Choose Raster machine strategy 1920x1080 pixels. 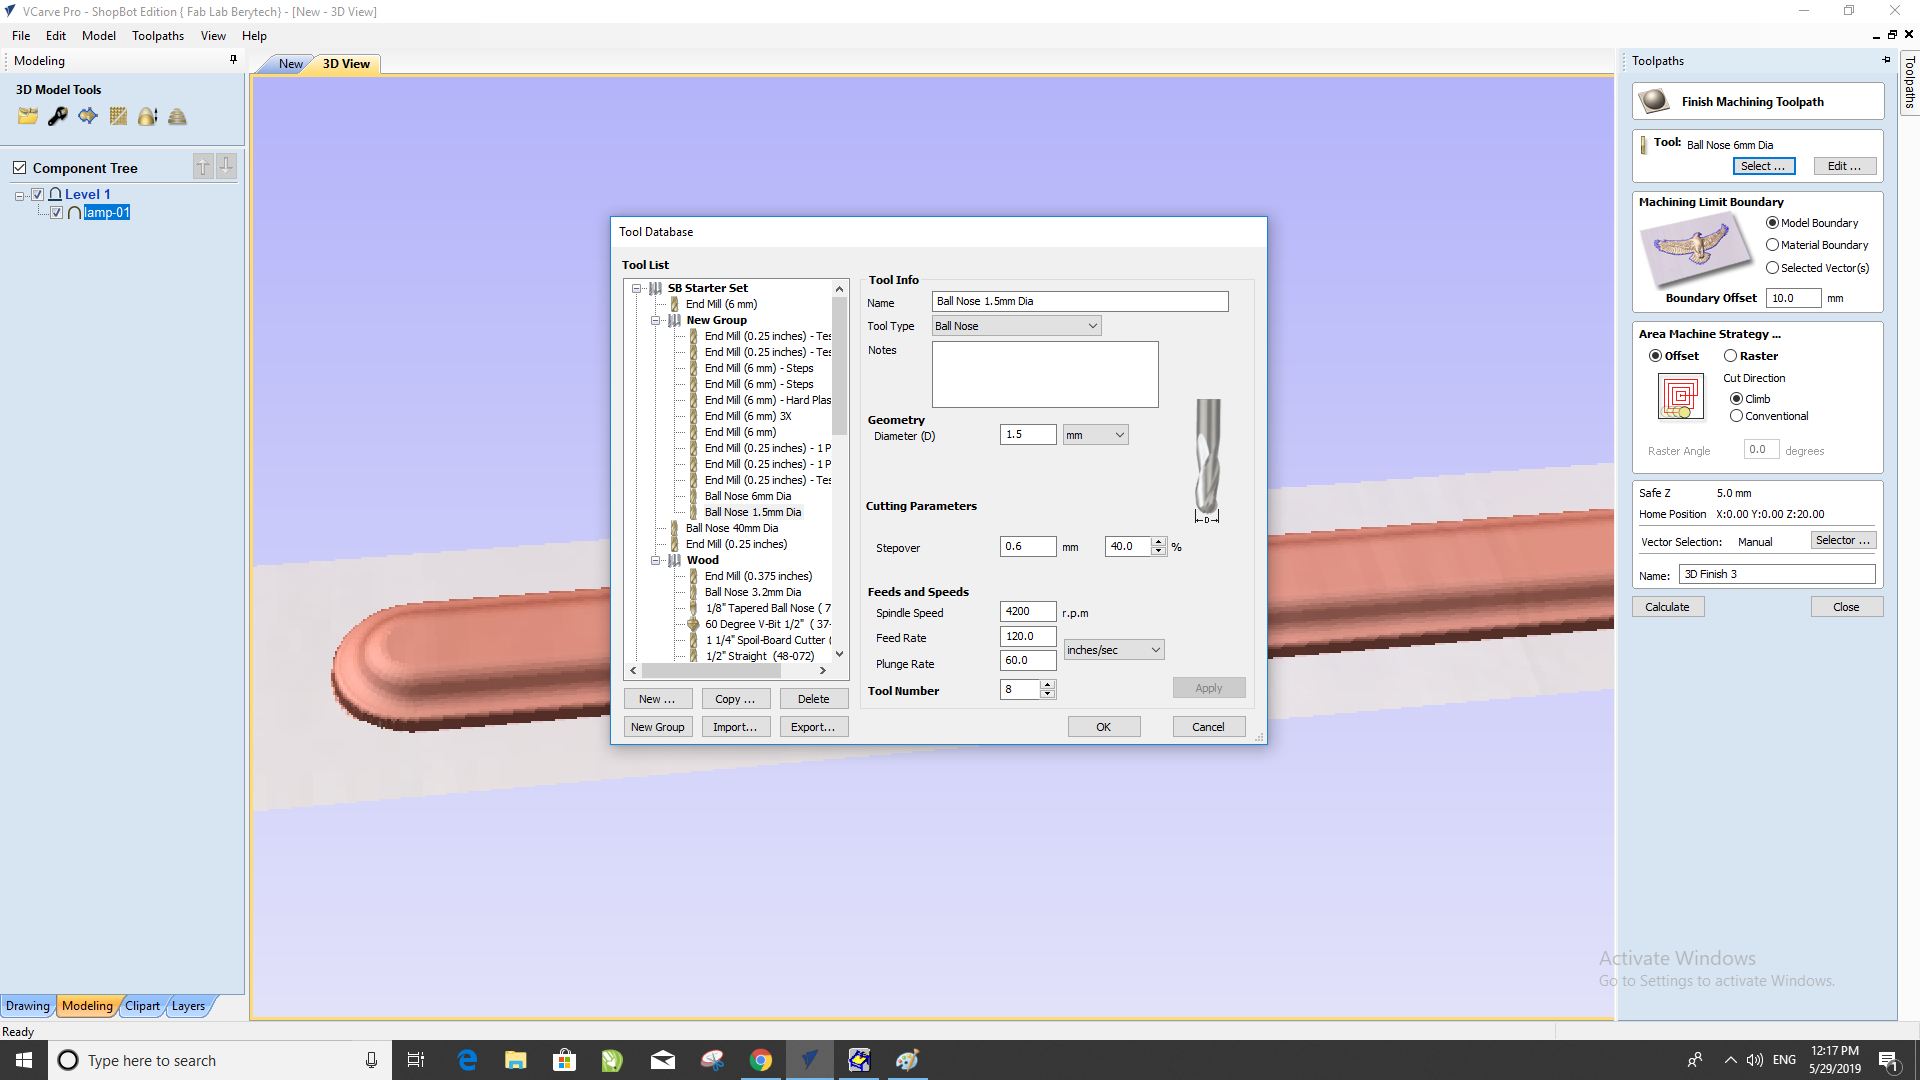(1731, 356)
